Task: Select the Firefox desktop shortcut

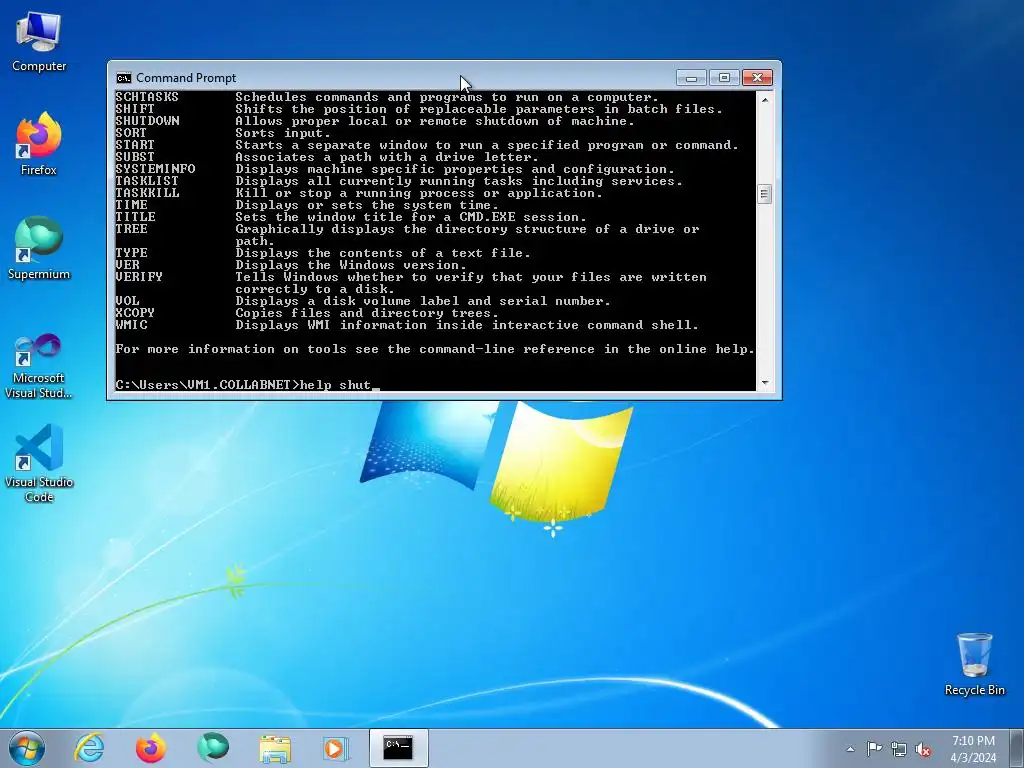Action: click(39, 144)
